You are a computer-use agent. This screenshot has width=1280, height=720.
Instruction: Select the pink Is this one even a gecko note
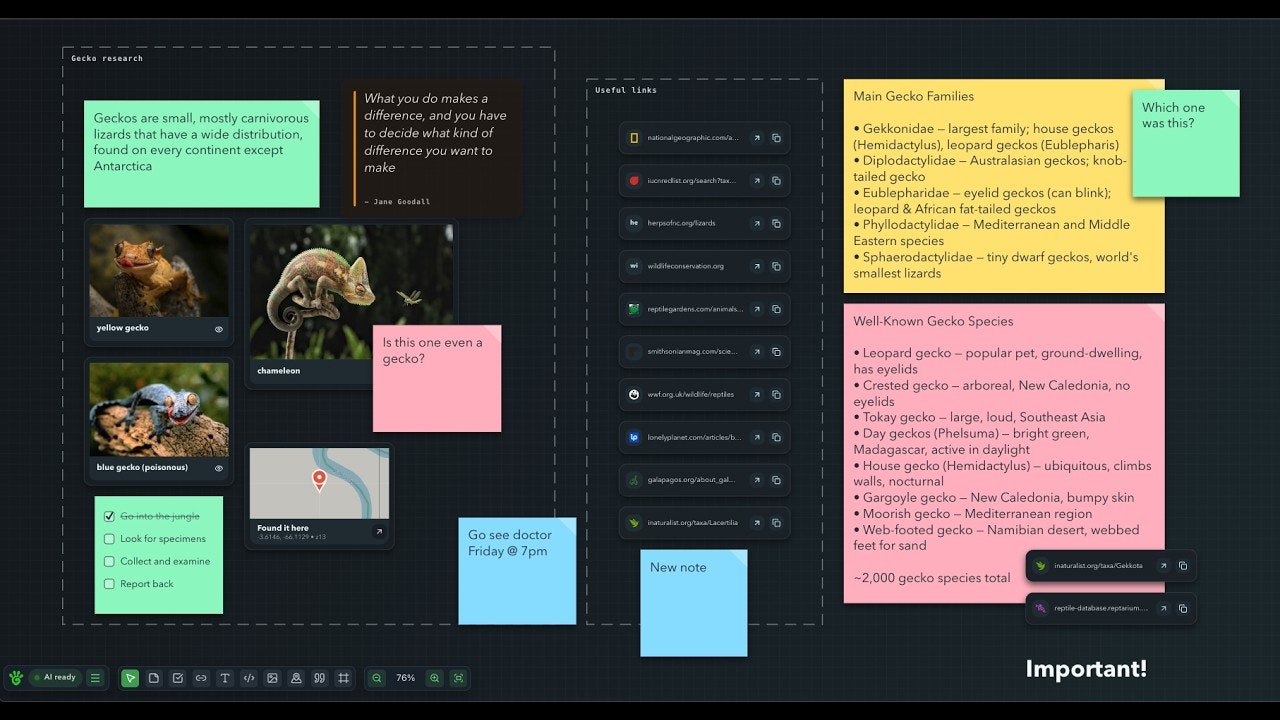click(437, 378)
